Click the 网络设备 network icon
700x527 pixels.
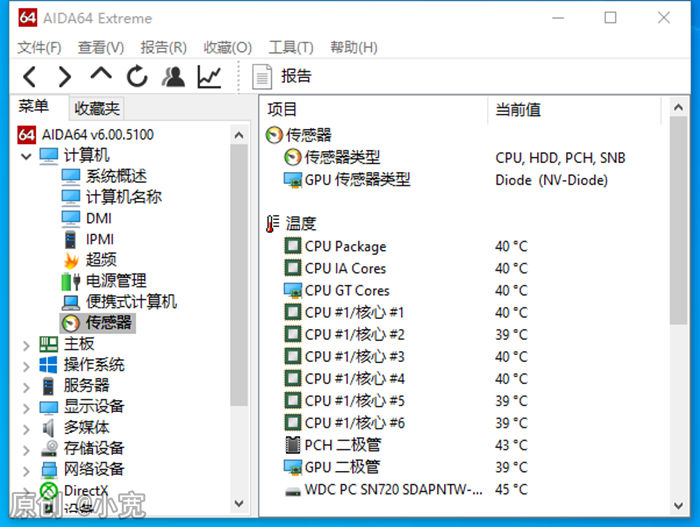(x=49, y=469)
